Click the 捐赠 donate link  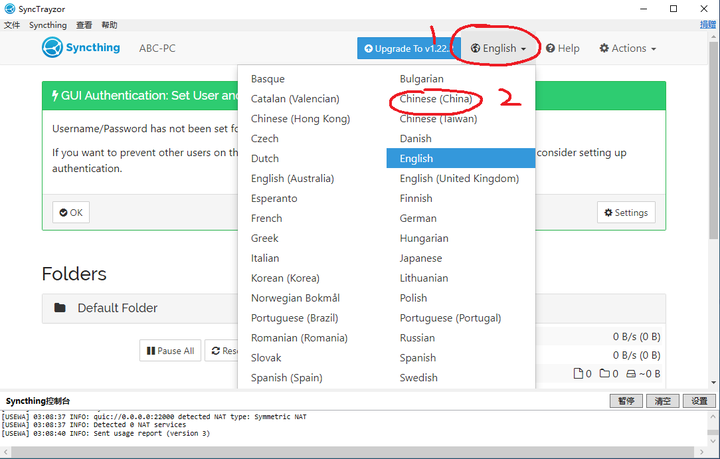click(x=708, y=25)
